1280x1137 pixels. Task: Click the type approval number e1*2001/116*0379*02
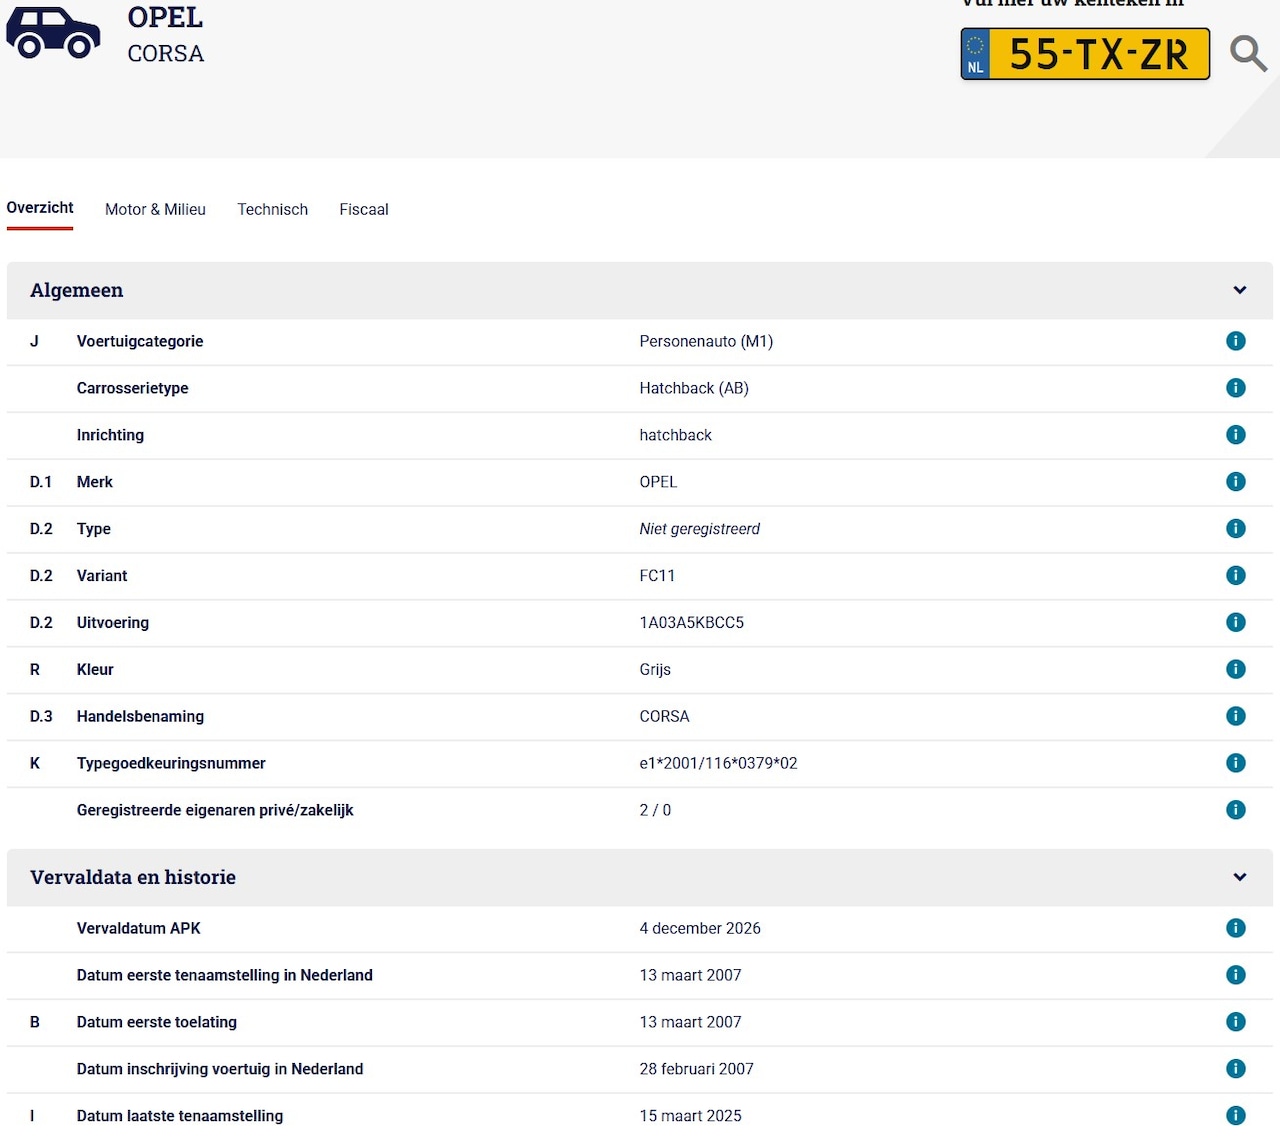point(719,763)
